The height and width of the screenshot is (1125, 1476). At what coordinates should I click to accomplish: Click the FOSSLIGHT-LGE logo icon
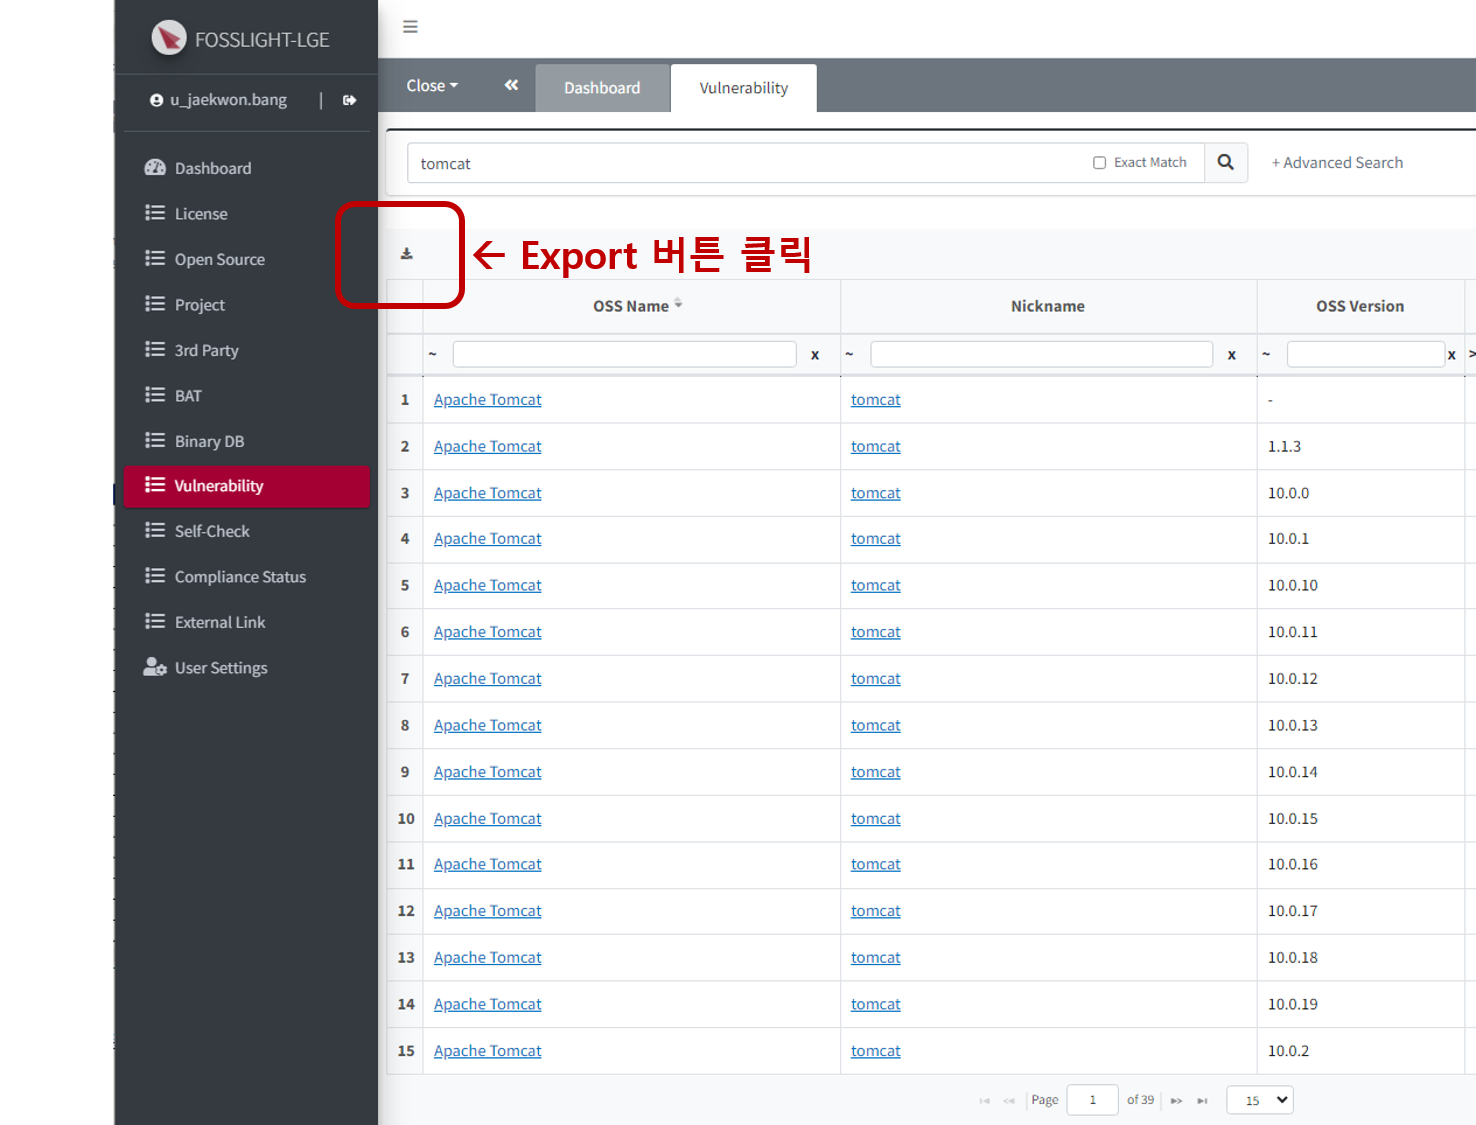pyautogui.click(x=169, y=38)
